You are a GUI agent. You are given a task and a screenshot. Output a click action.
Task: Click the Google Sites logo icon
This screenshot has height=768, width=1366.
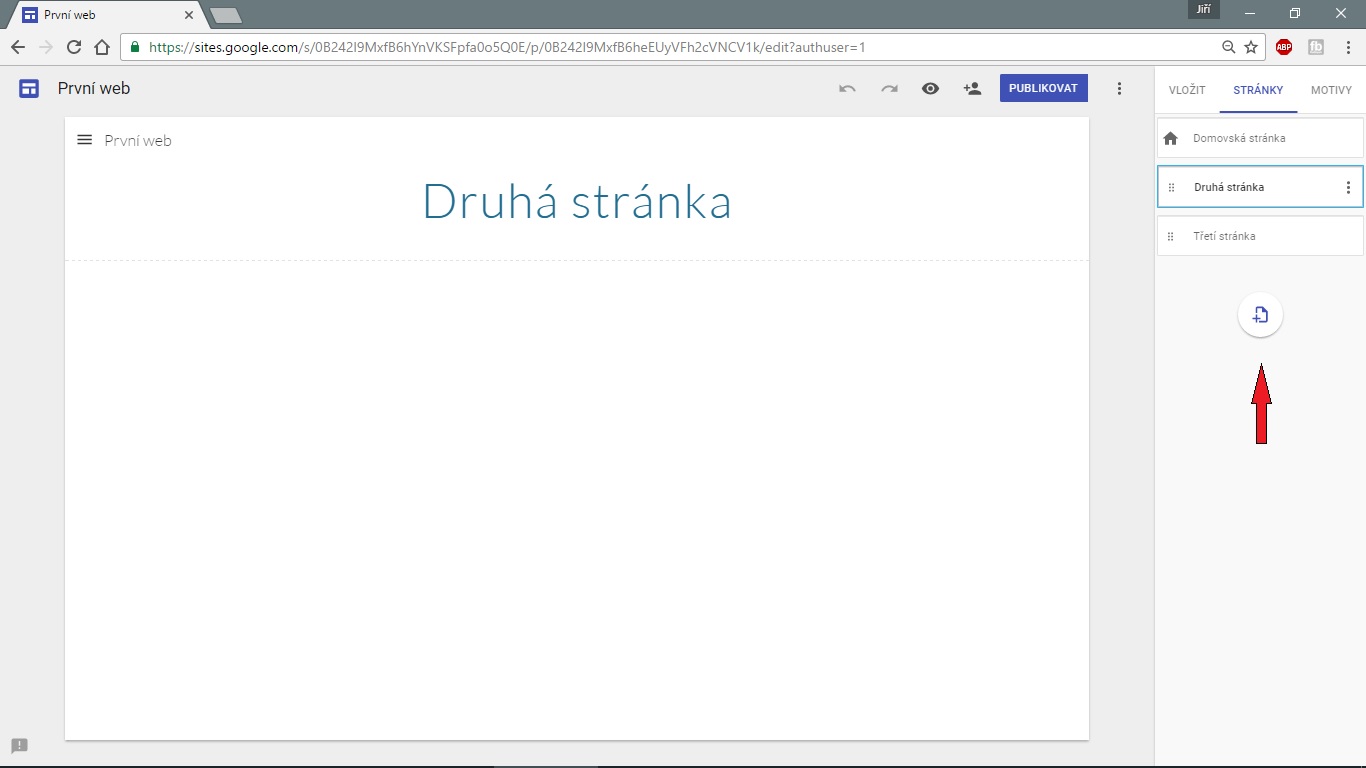point(29,88)
